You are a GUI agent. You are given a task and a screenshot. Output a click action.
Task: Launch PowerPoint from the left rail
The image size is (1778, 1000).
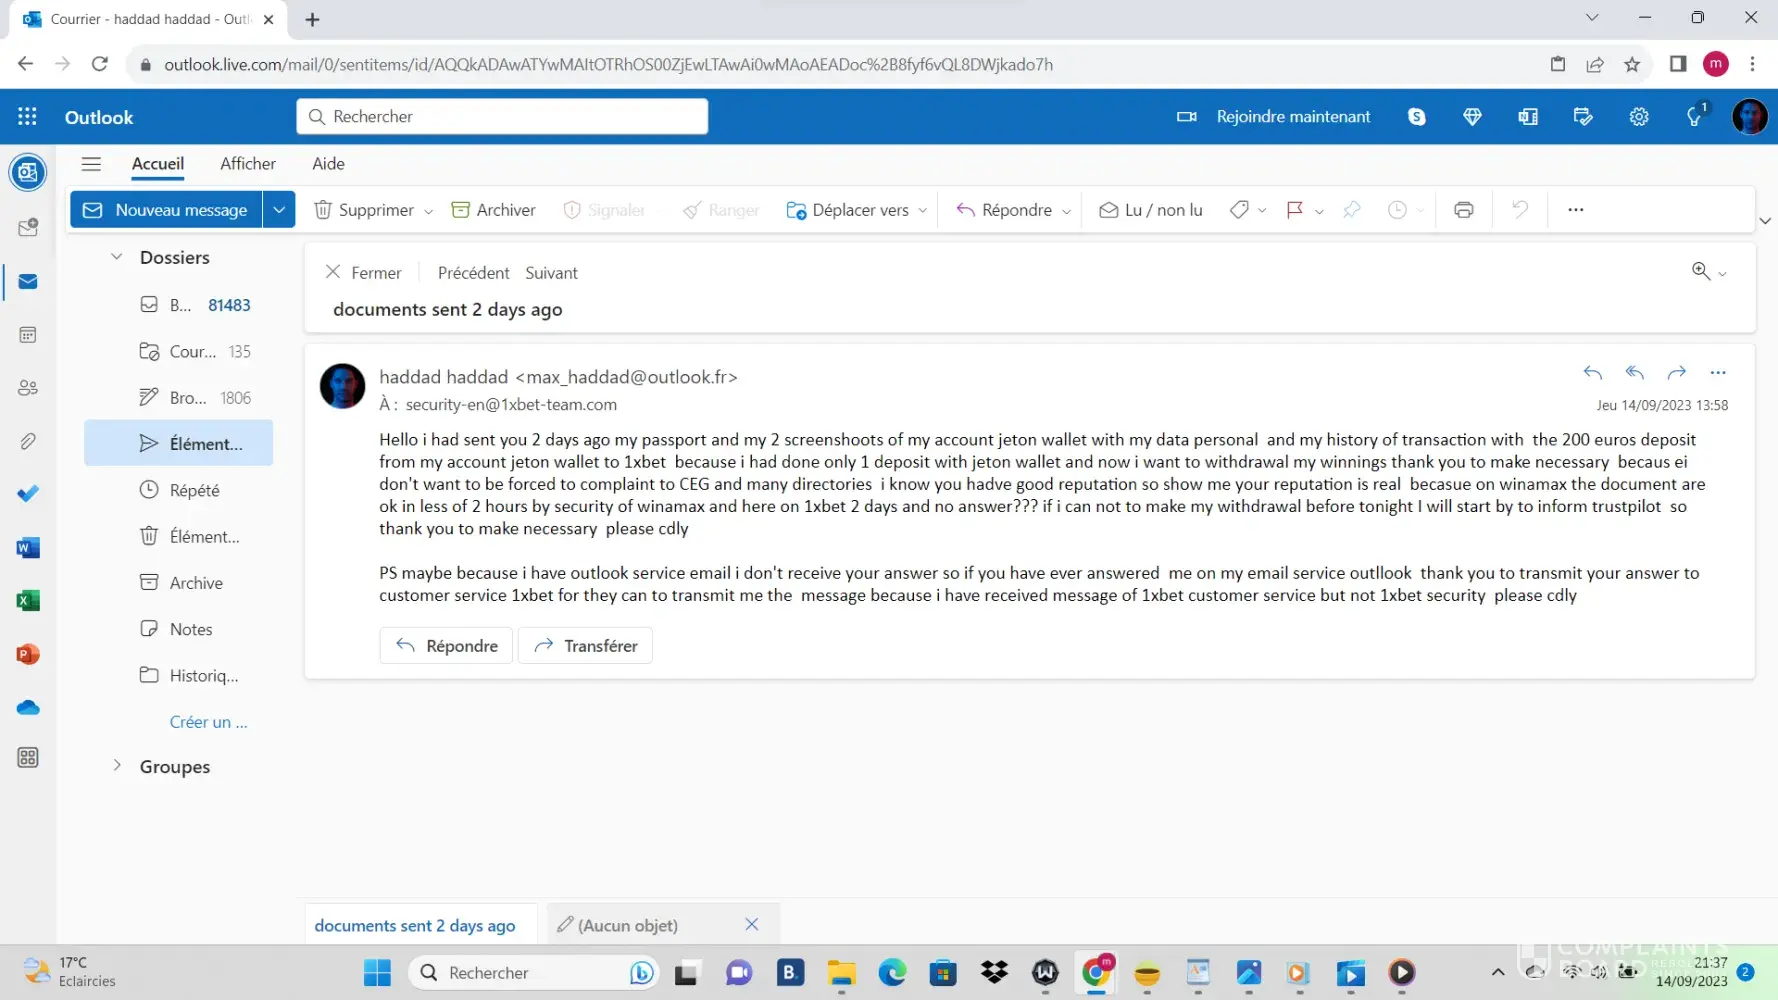(28, 654)
